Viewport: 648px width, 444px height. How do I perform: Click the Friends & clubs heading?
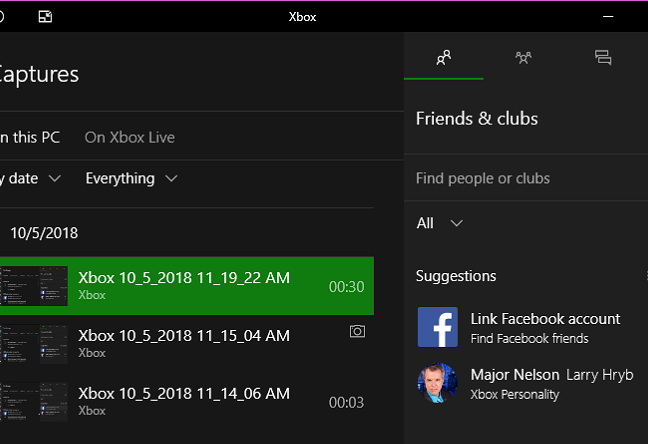point(477,119)
